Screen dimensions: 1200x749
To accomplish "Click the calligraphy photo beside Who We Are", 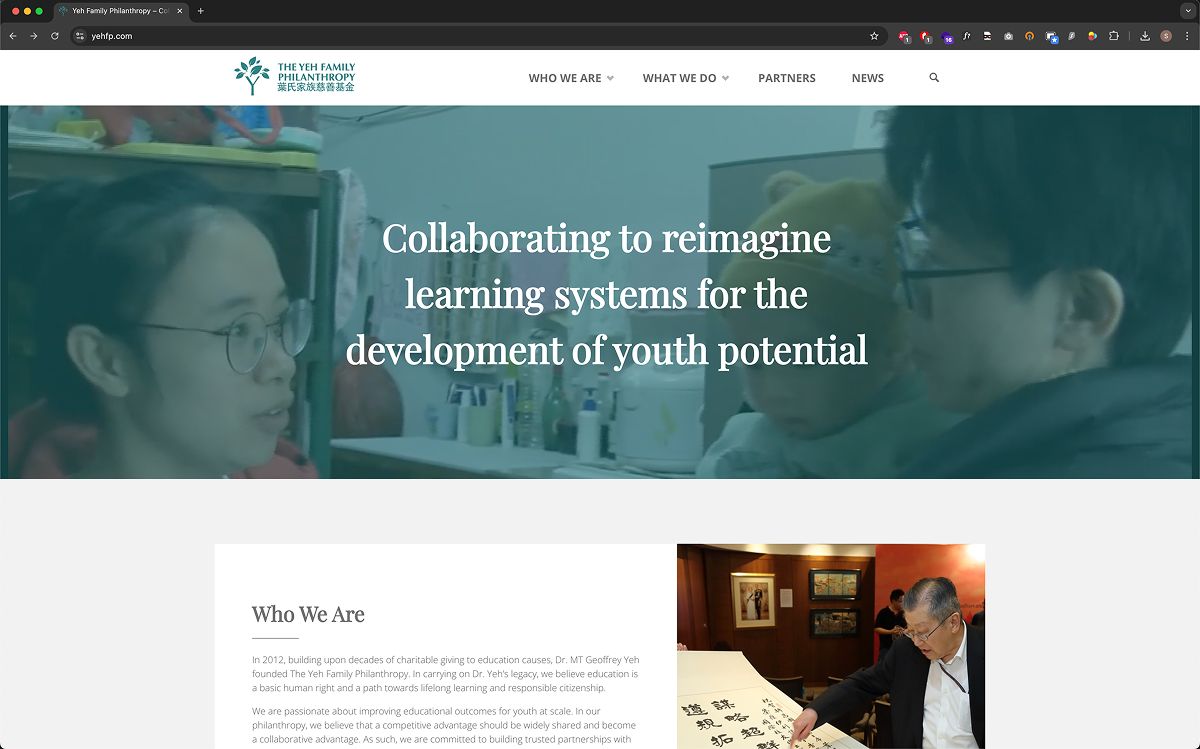I will (x=831, y=646).
